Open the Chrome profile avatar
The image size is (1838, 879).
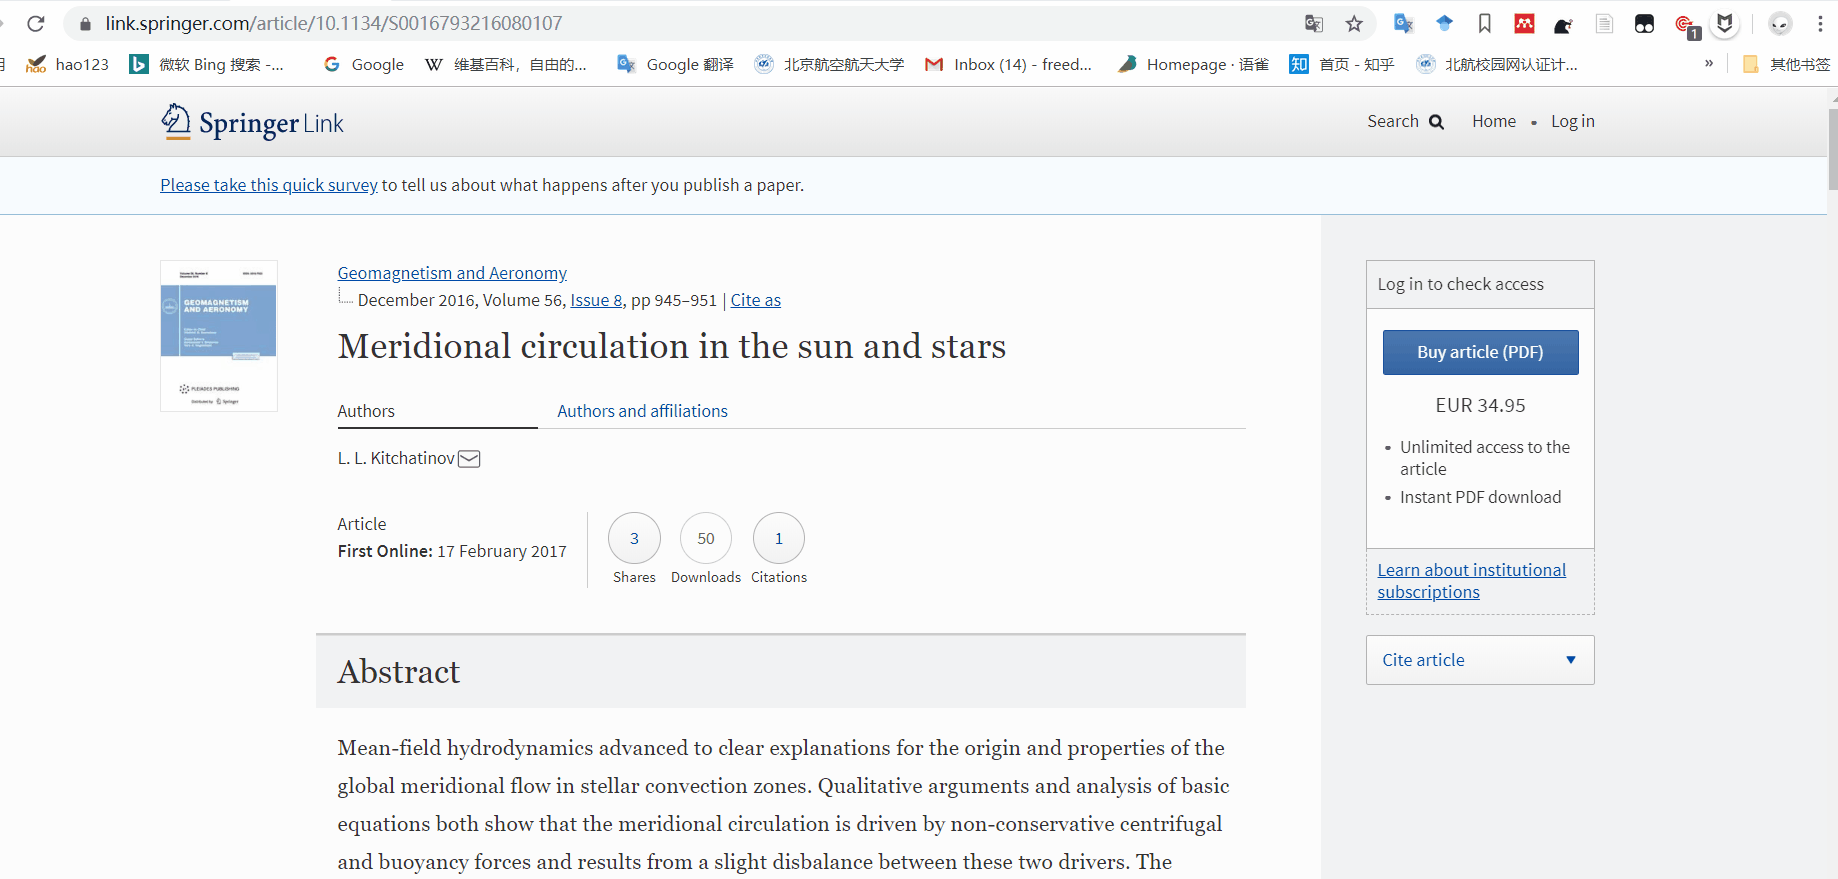point(1780,23)
